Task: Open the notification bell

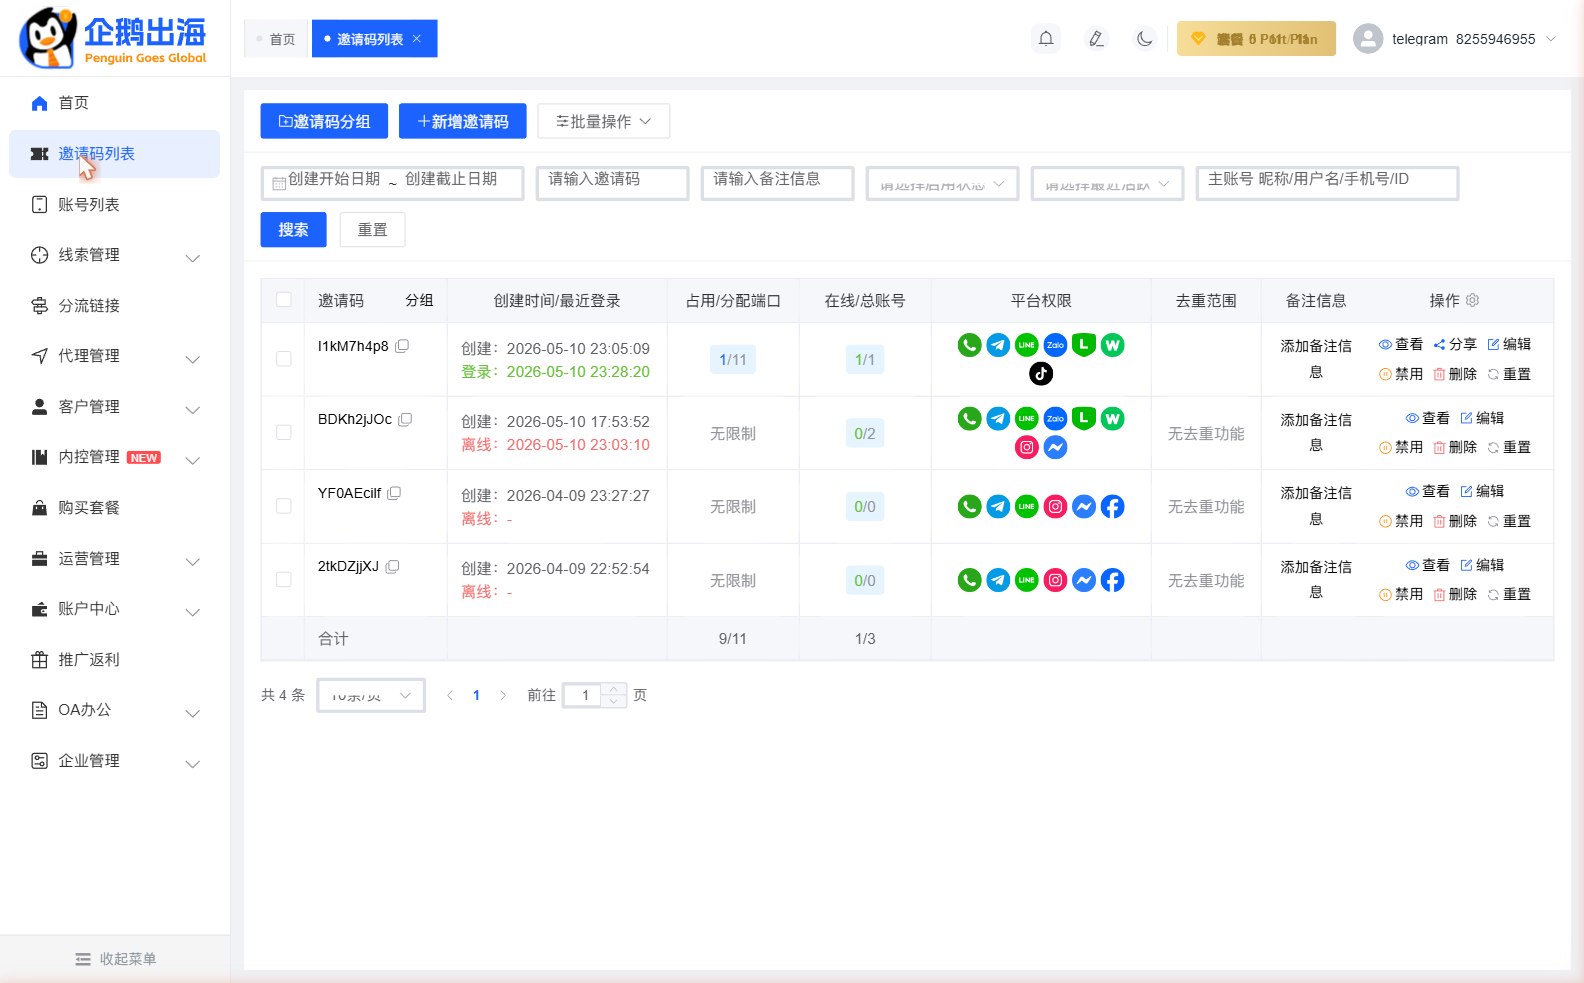Action: pyautogui.click(x=1046, y=39)
